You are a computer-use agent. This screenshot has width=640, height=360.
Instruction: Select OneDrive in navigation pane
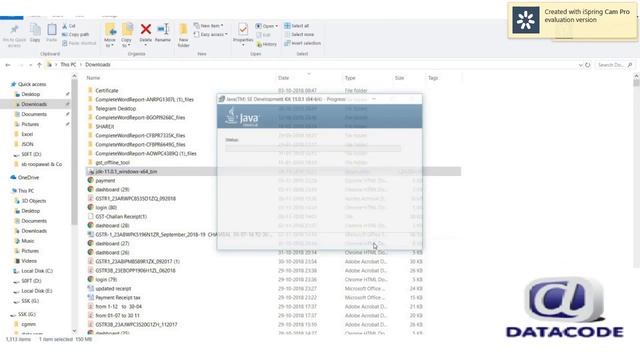pos(28,178)
